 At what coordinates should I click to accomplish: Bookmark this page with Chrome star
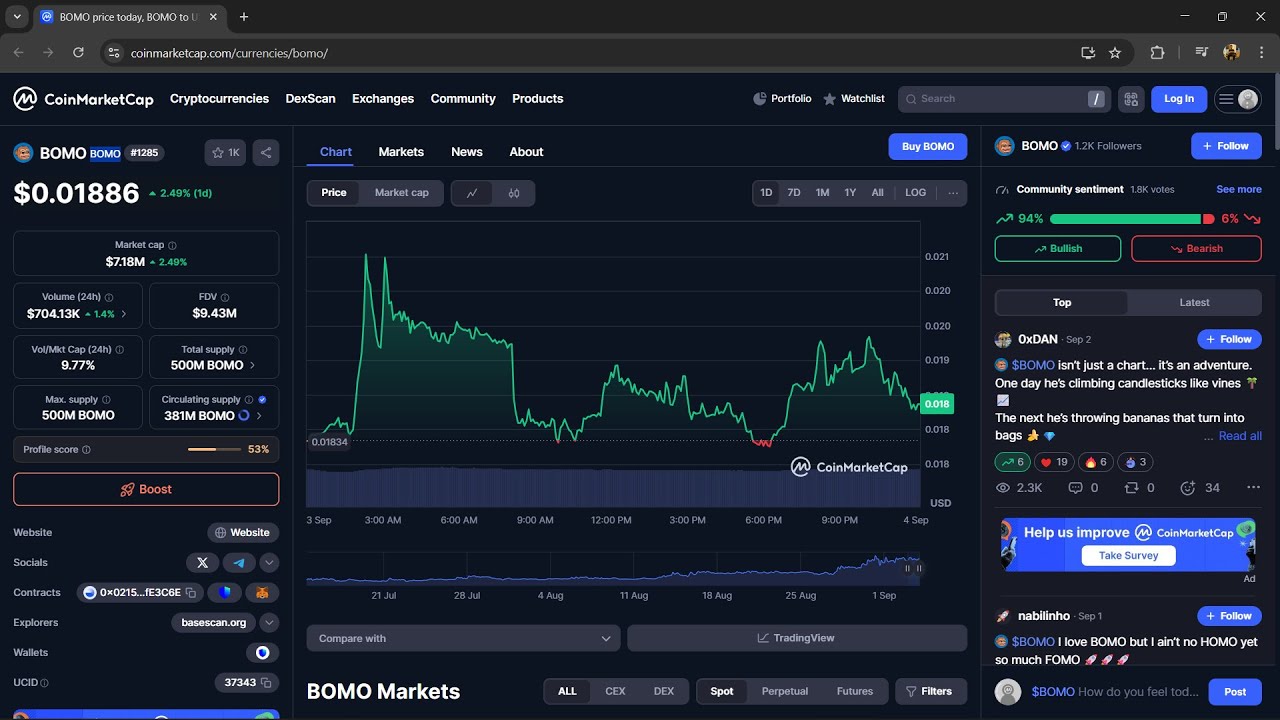click(1115, 53)
